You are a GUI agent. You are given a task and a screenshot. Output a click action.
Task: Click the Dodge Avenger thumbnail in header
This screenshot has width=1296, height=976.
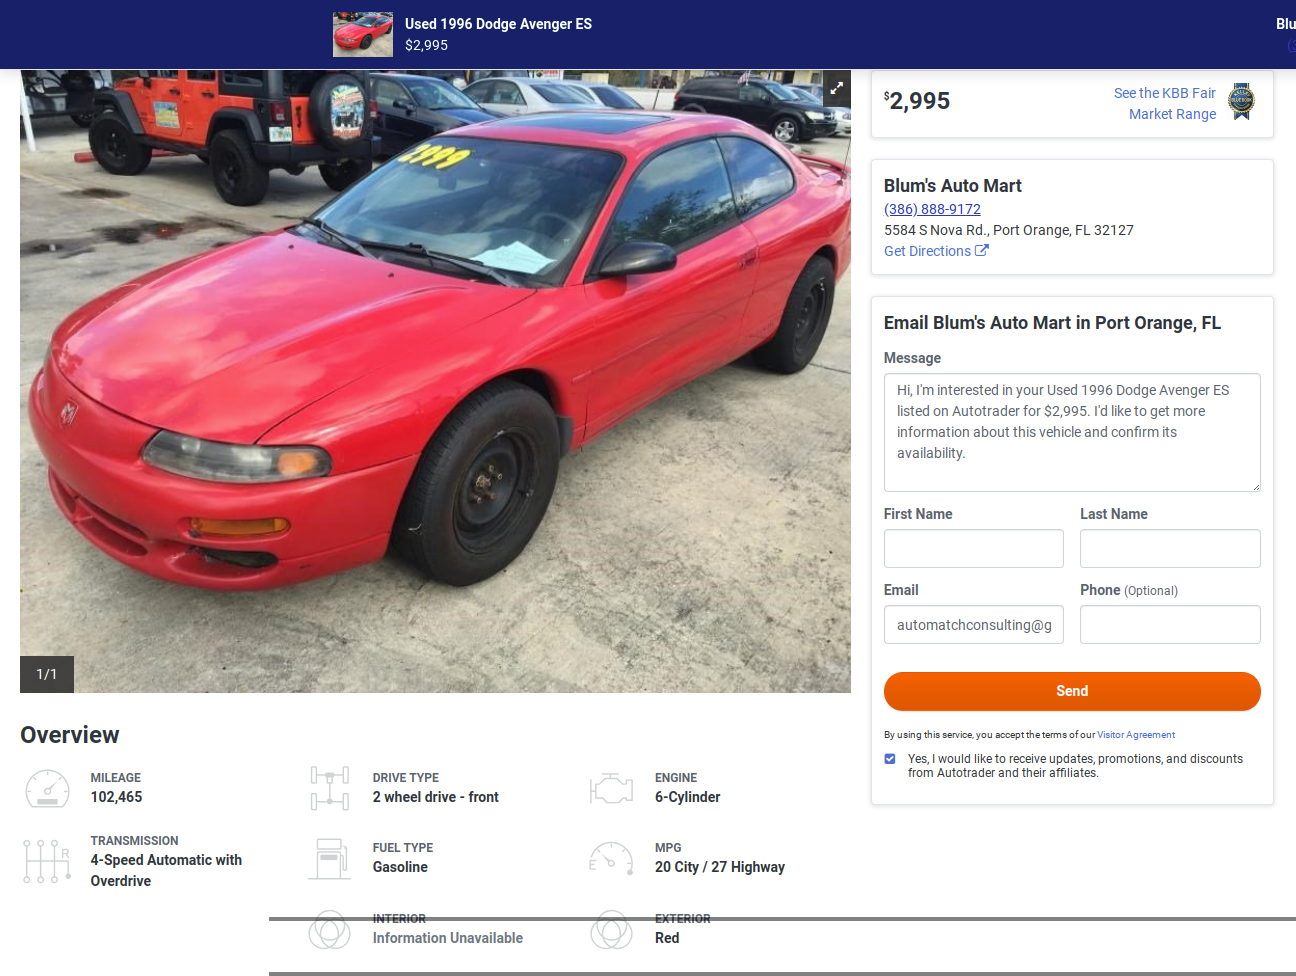tap(363, 34)
